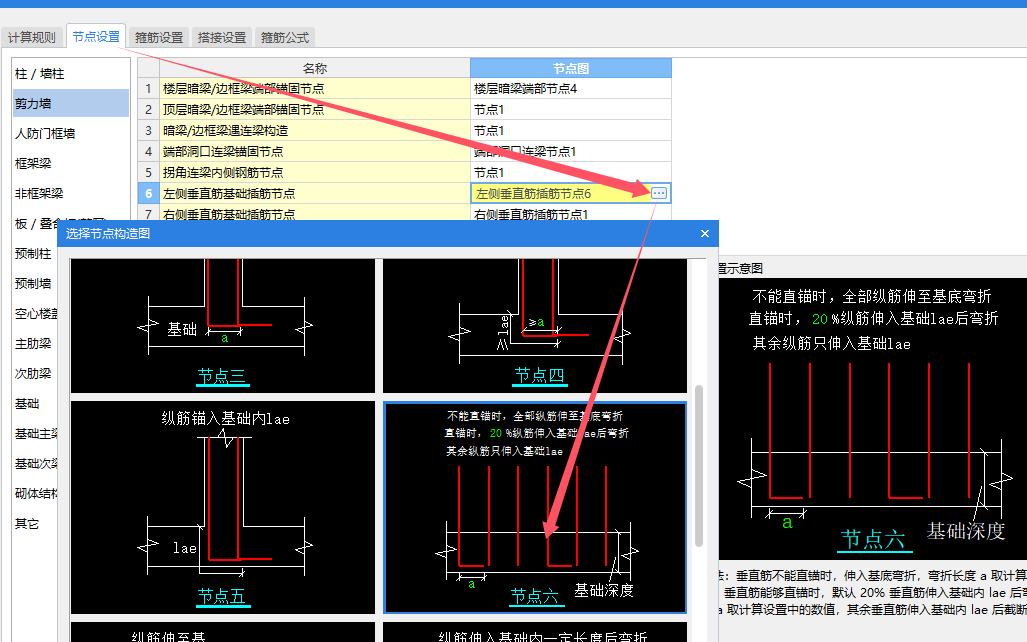
Task: Click the 节点三 link label
Action: (x=222, y=376)
